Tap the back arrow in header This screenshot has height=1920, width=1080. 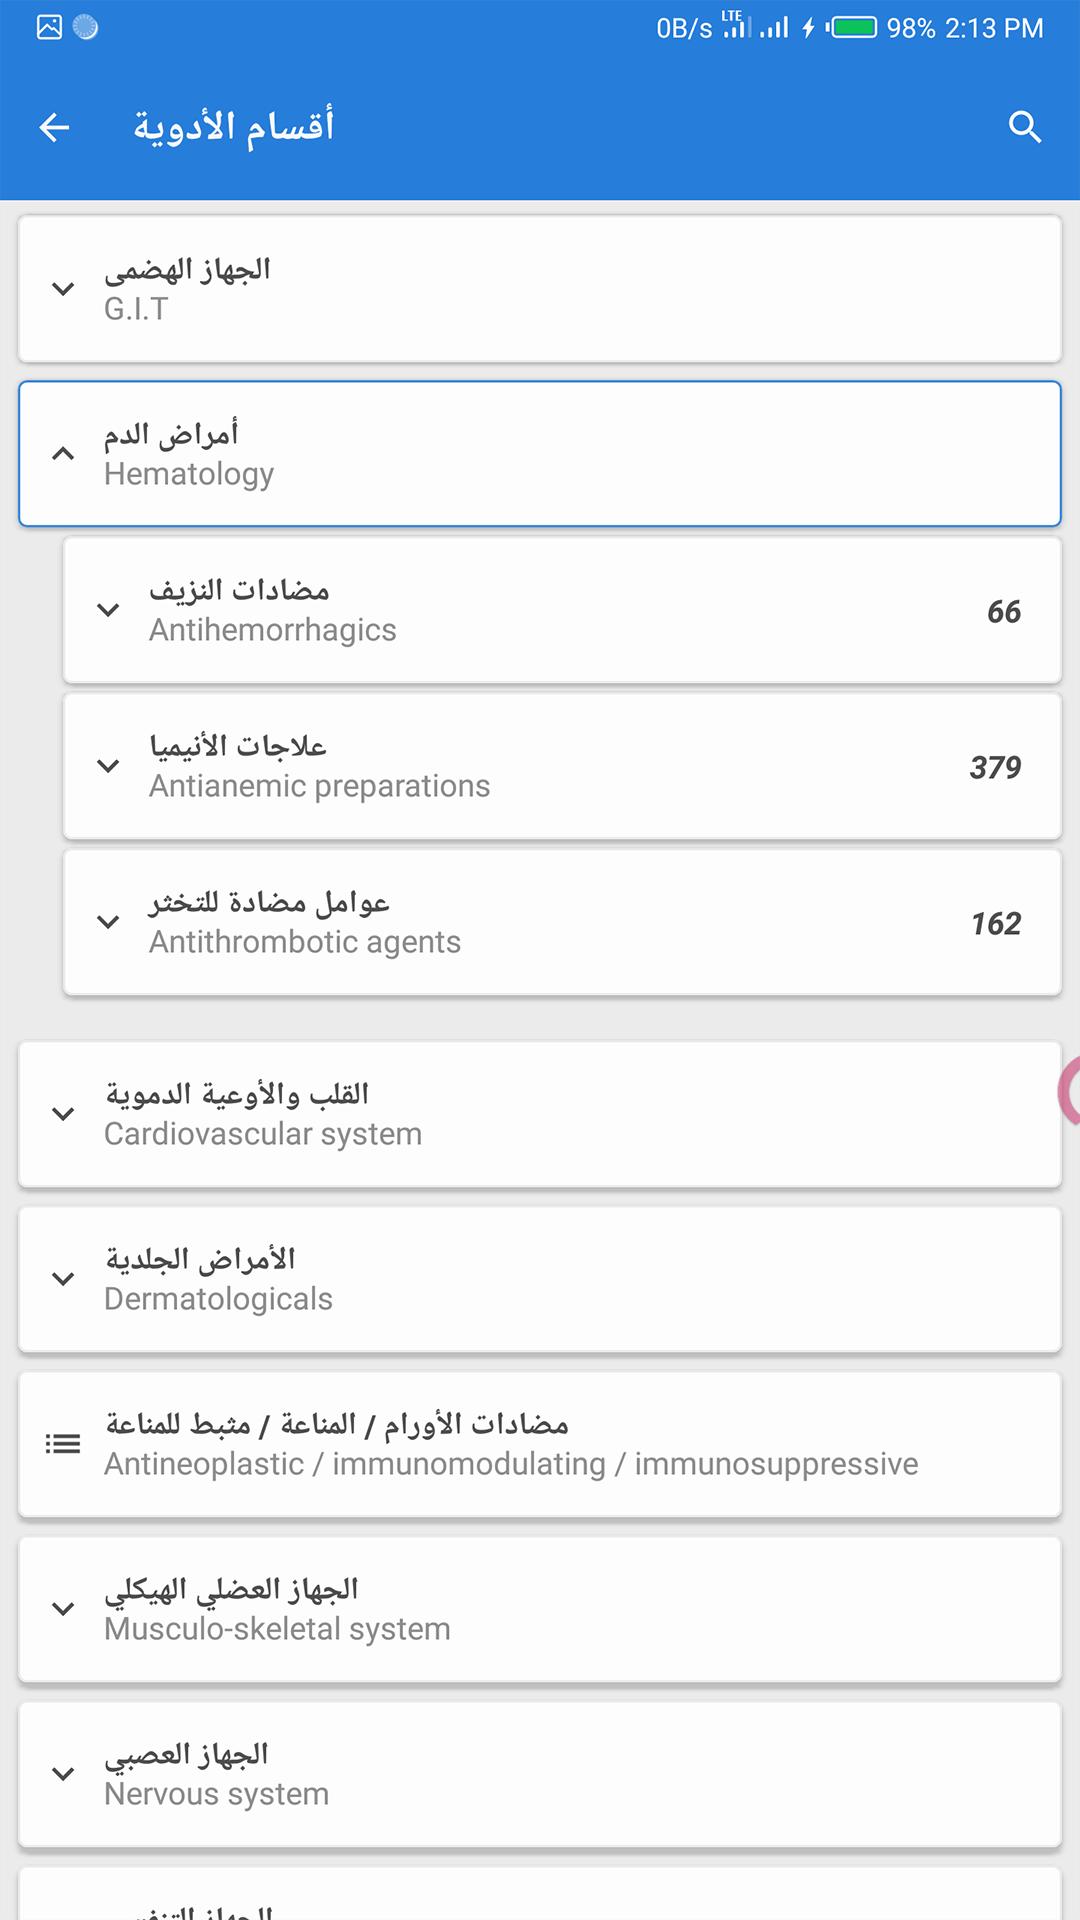tap(54, 127)
